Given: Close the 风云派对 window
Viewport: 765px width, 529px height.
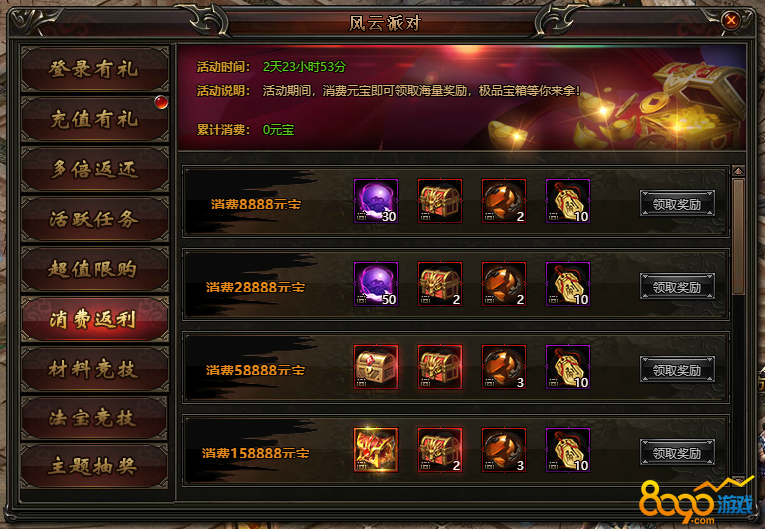Looking at the screenshot, I should click(731, 20).
